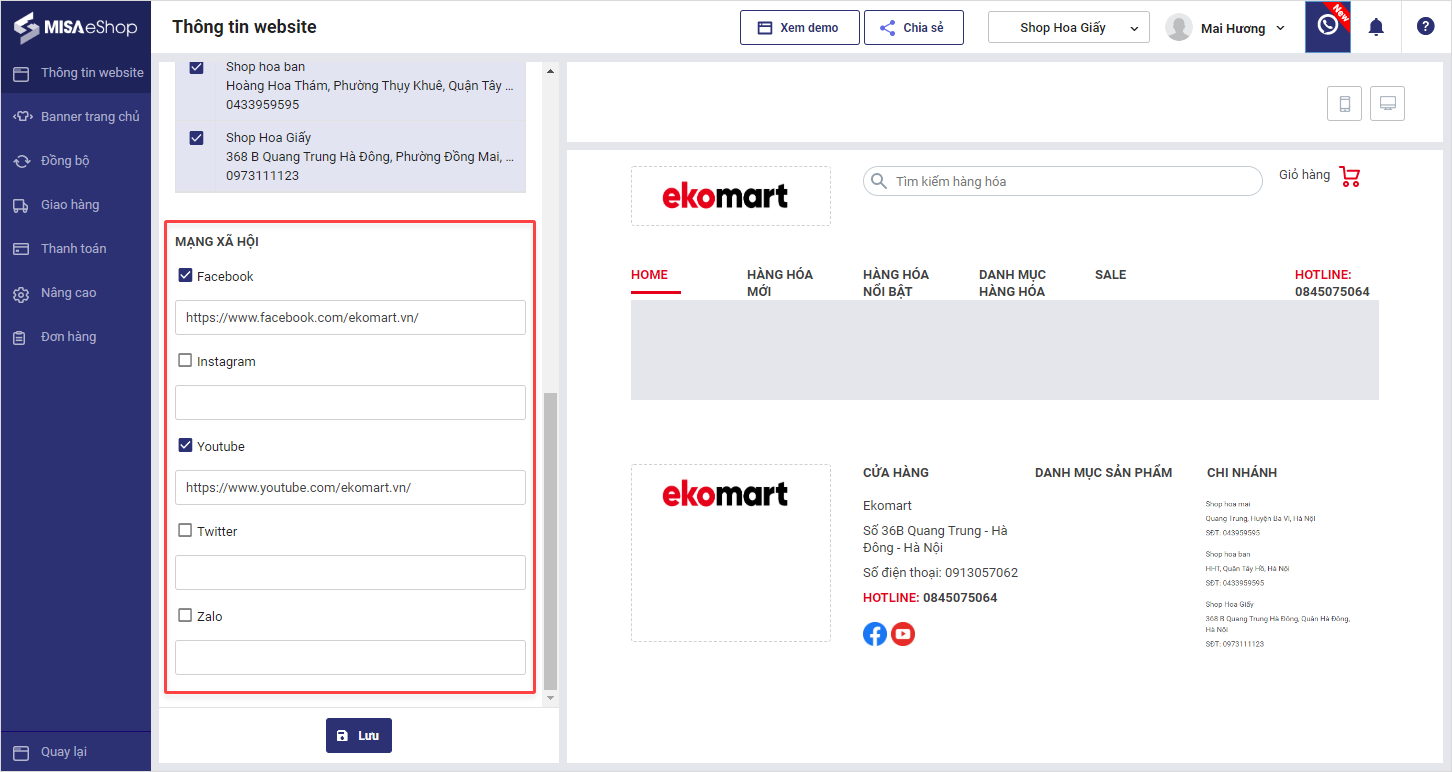Click the shopping cart icon in preview
Image resolution: width=1452 pixels, height=772 pixels.
click(1350, 177)
